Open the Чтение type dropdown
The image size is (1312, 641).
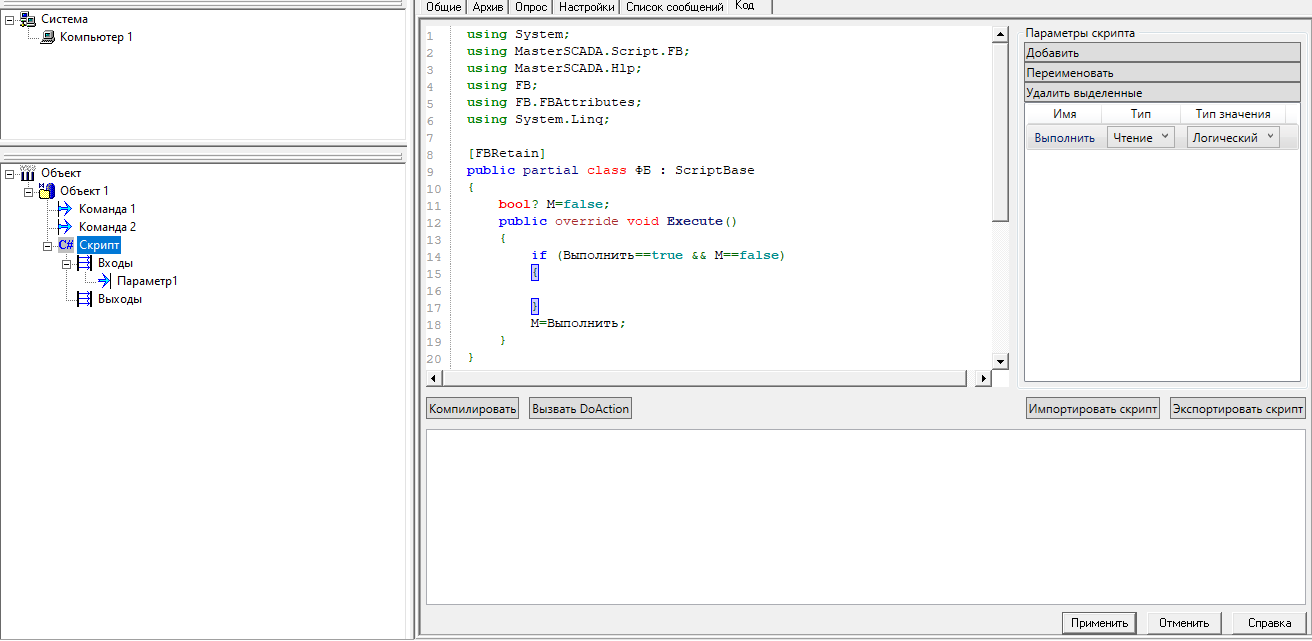(x=1140, y=138)
